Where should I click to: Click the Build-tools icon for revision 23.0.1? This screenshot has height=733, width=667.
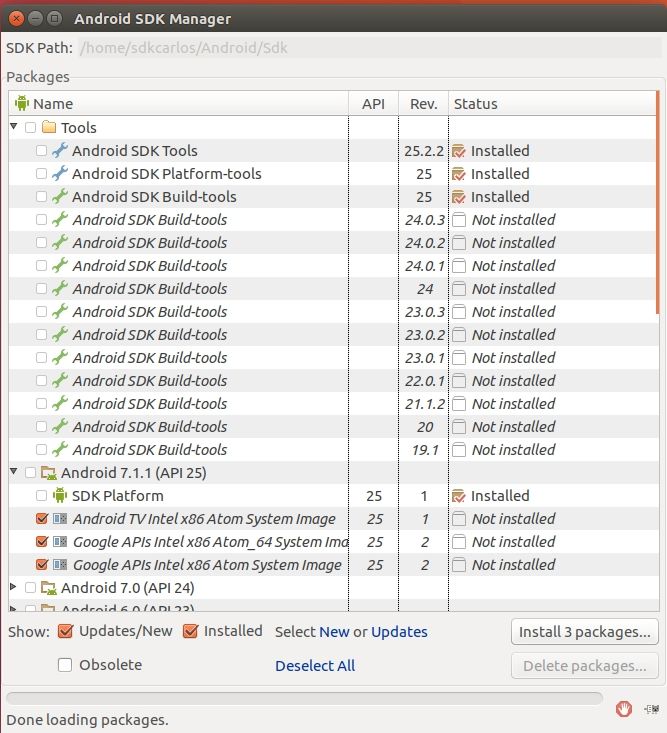(x=60, y=358)
